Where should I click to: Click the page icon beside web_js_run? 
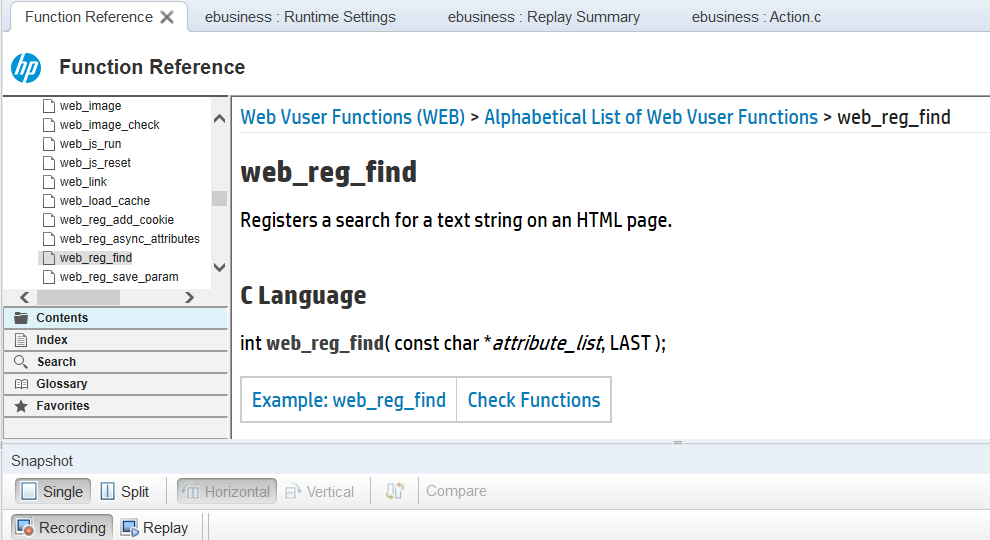49,144
